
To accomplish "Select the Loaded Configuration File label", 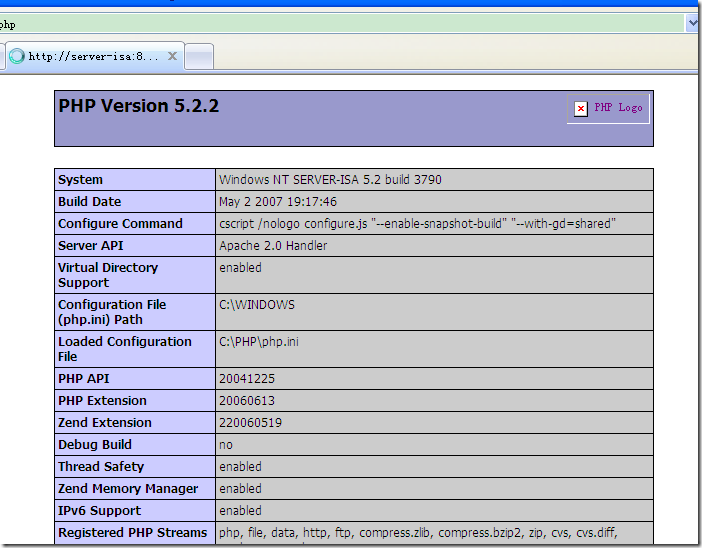I will tap(125, 349).
